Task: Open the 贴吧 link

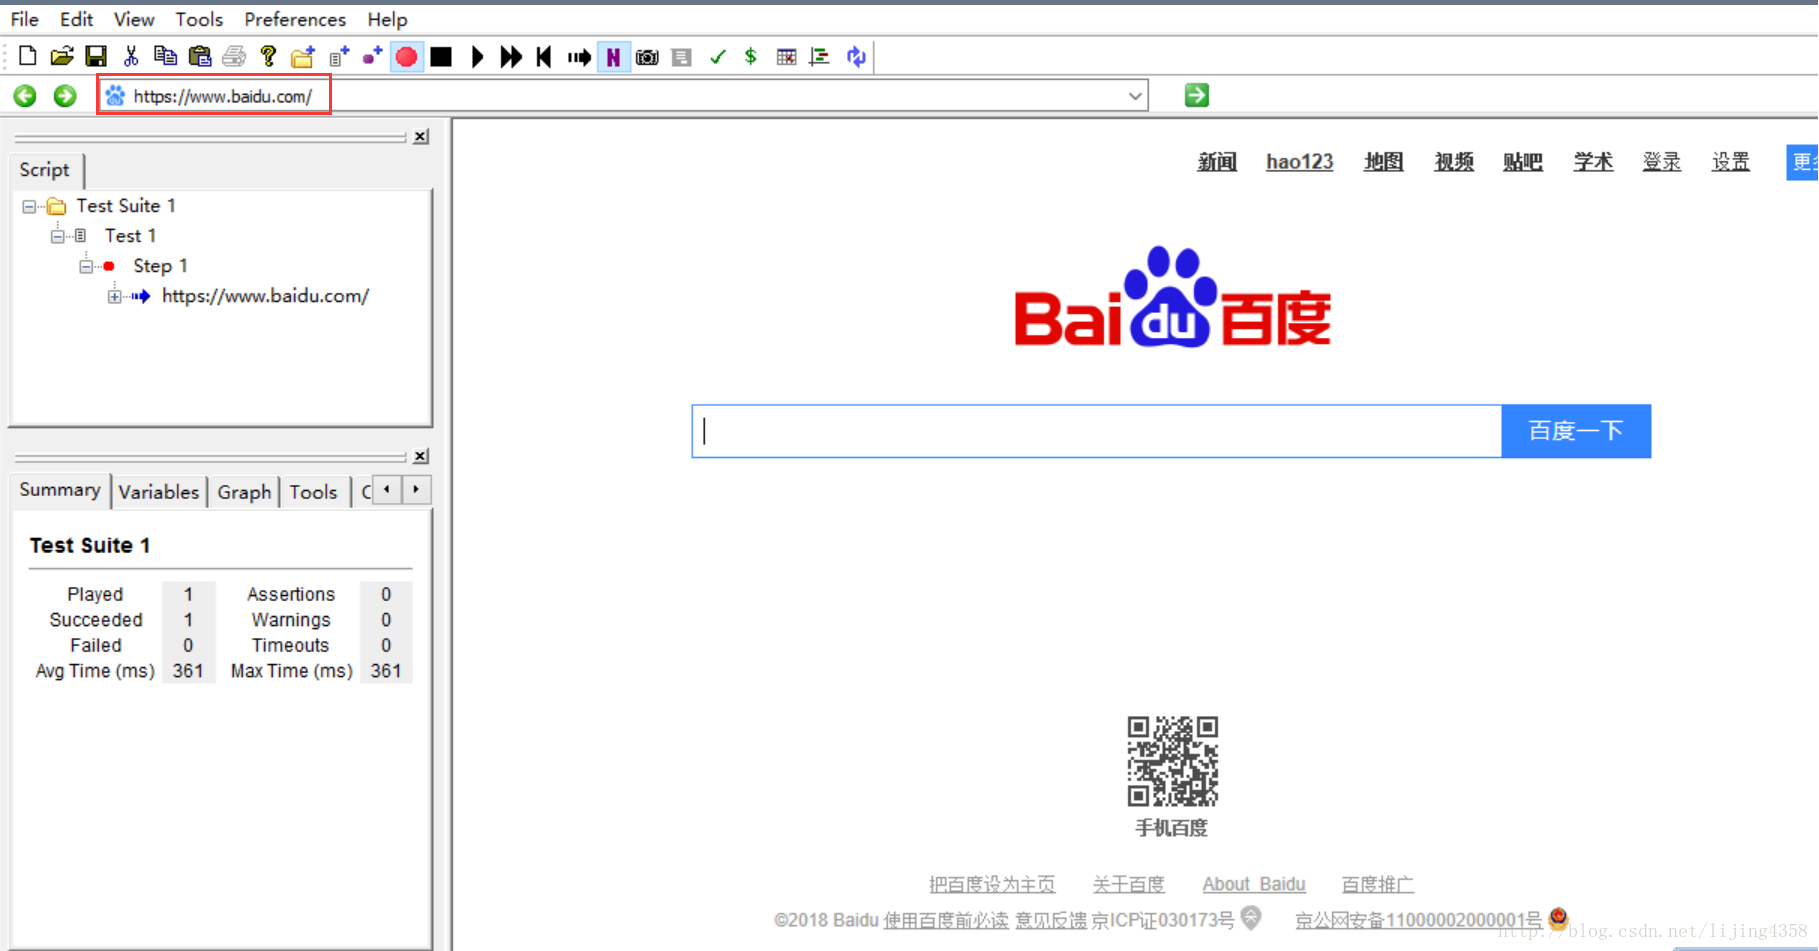Action: click(x=1522, y=161)
